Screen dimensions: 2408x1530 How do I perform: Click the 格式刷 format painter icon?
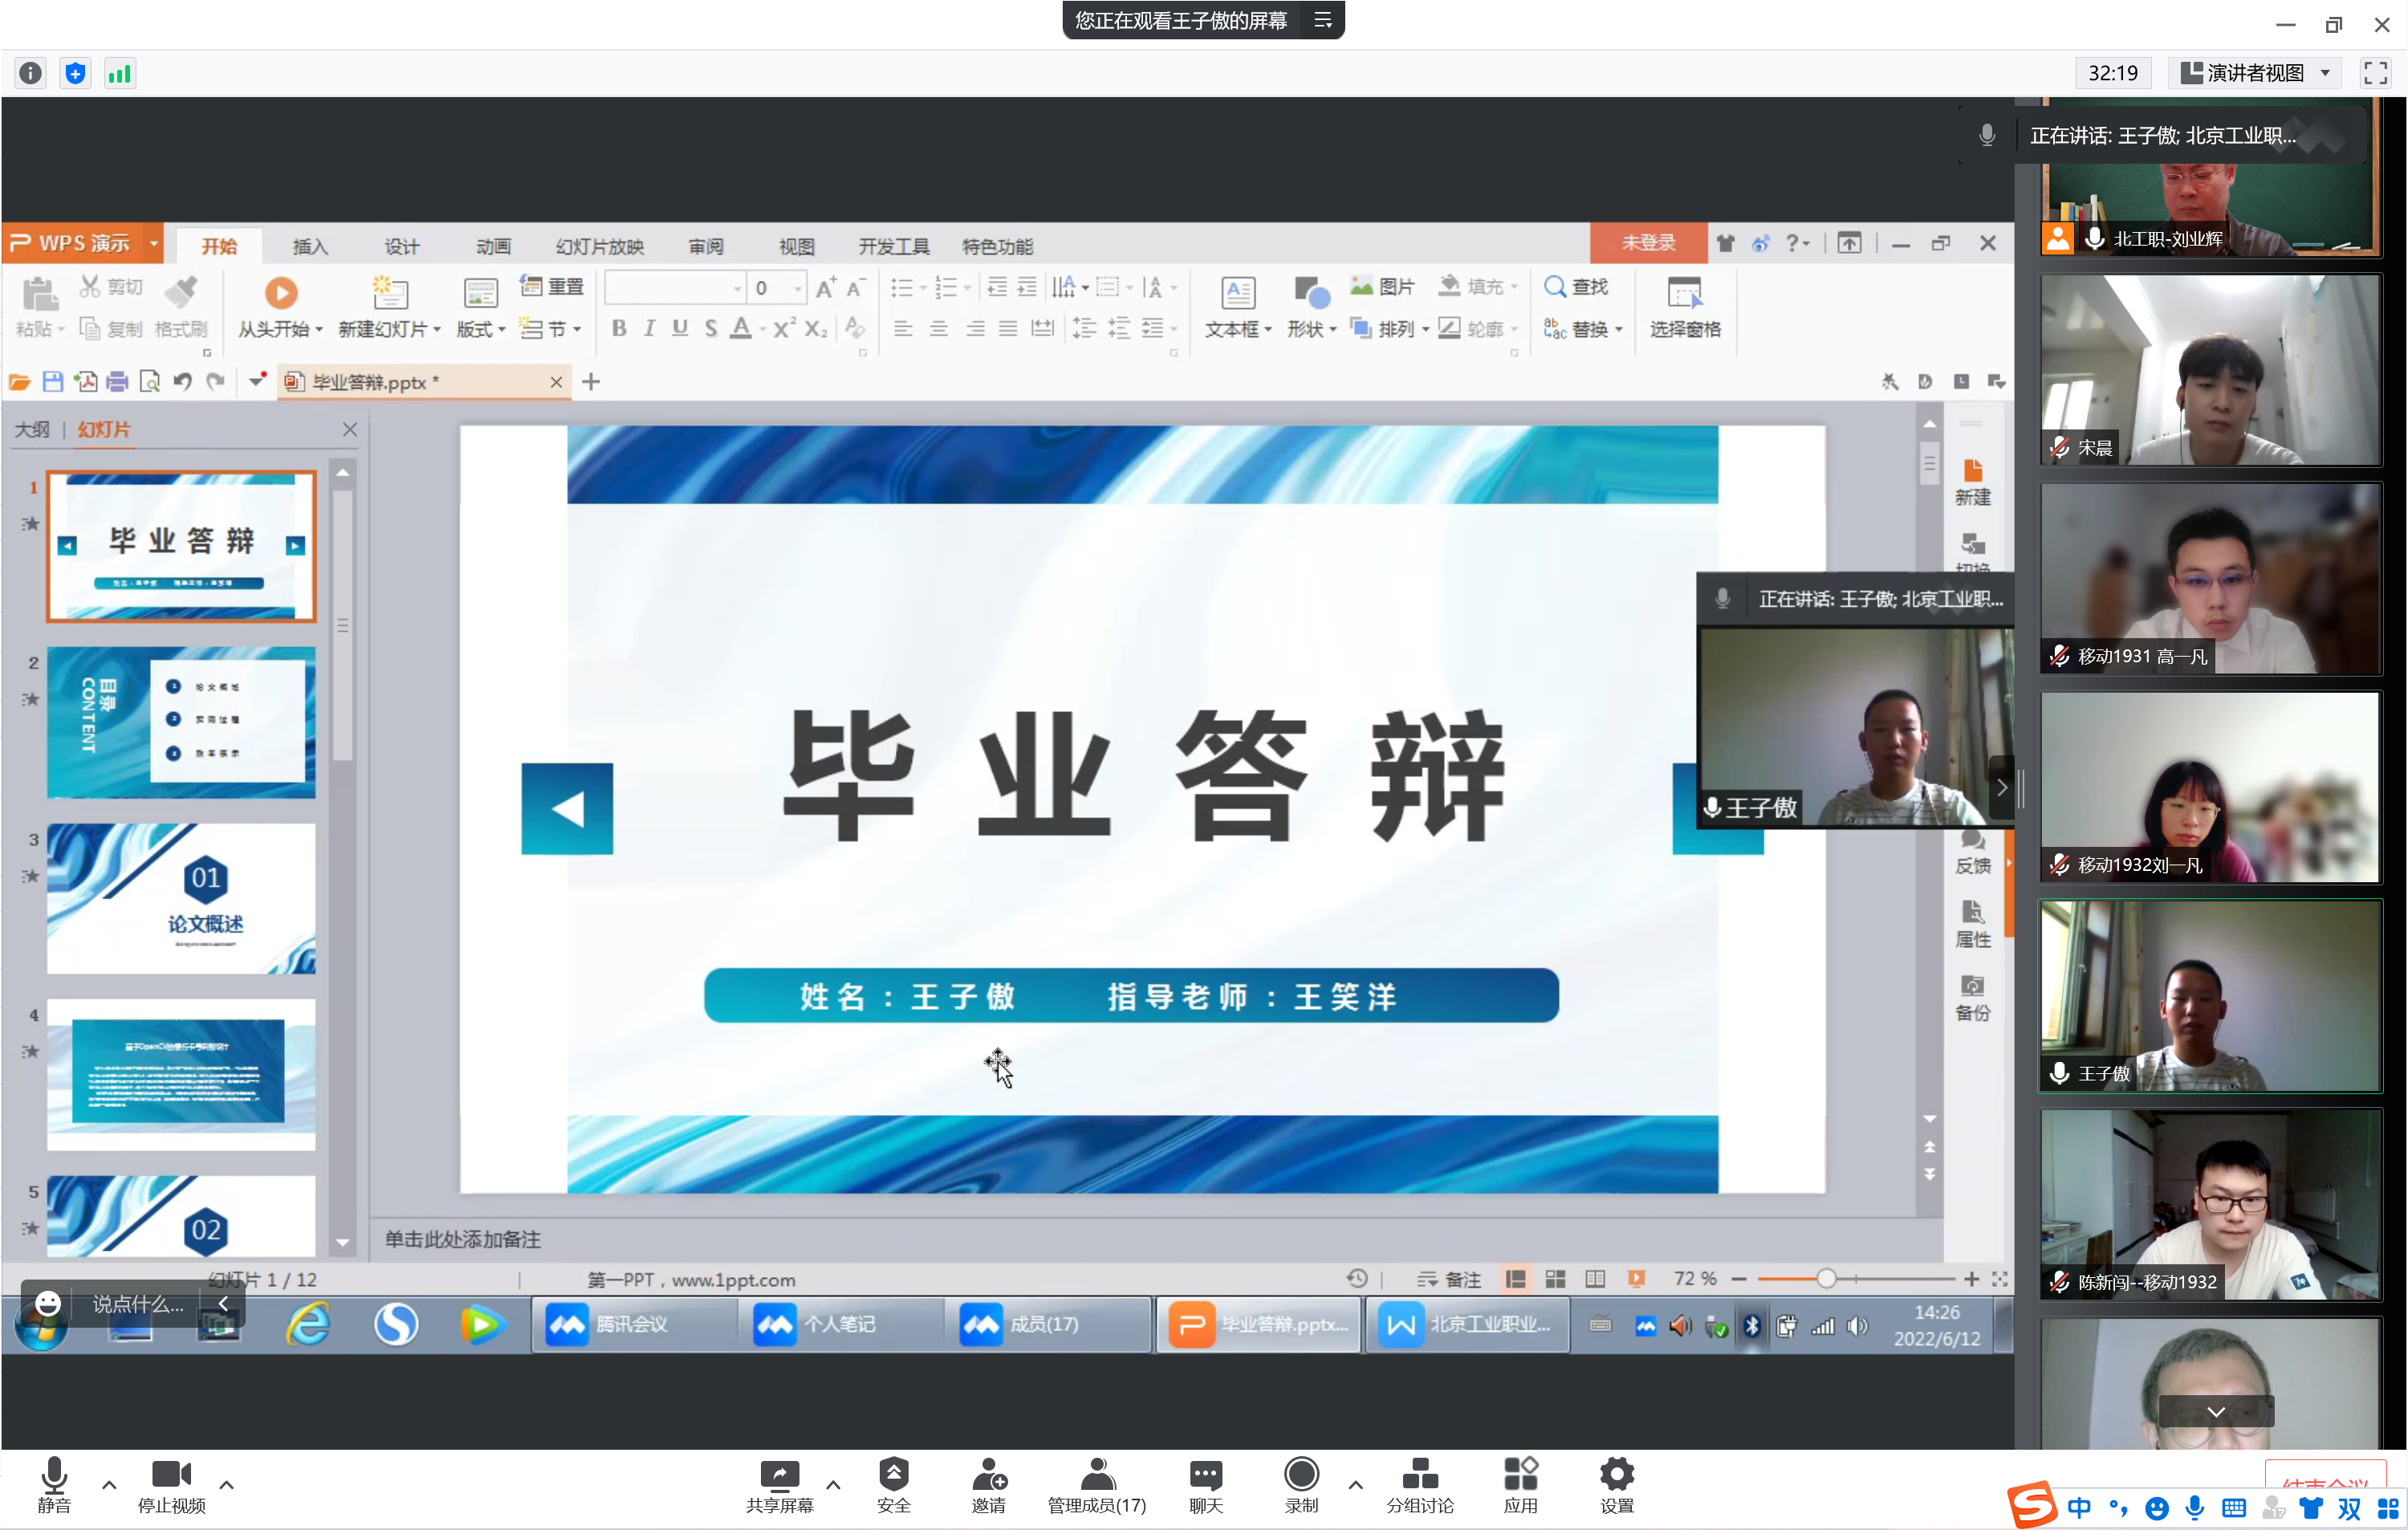[x=181, y=292]
